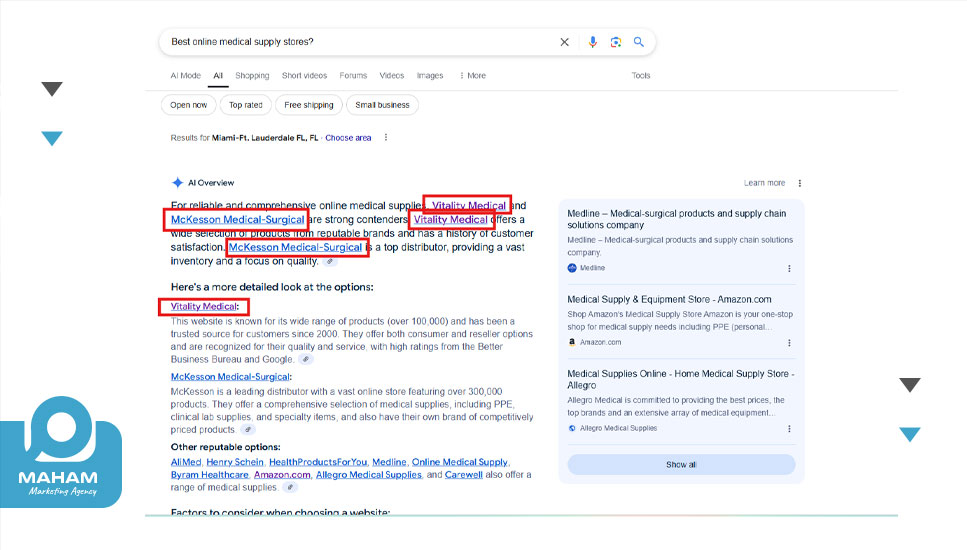Apply the Top rated filter chip
The image size is (967, 550).
click(x=245, y=105)
